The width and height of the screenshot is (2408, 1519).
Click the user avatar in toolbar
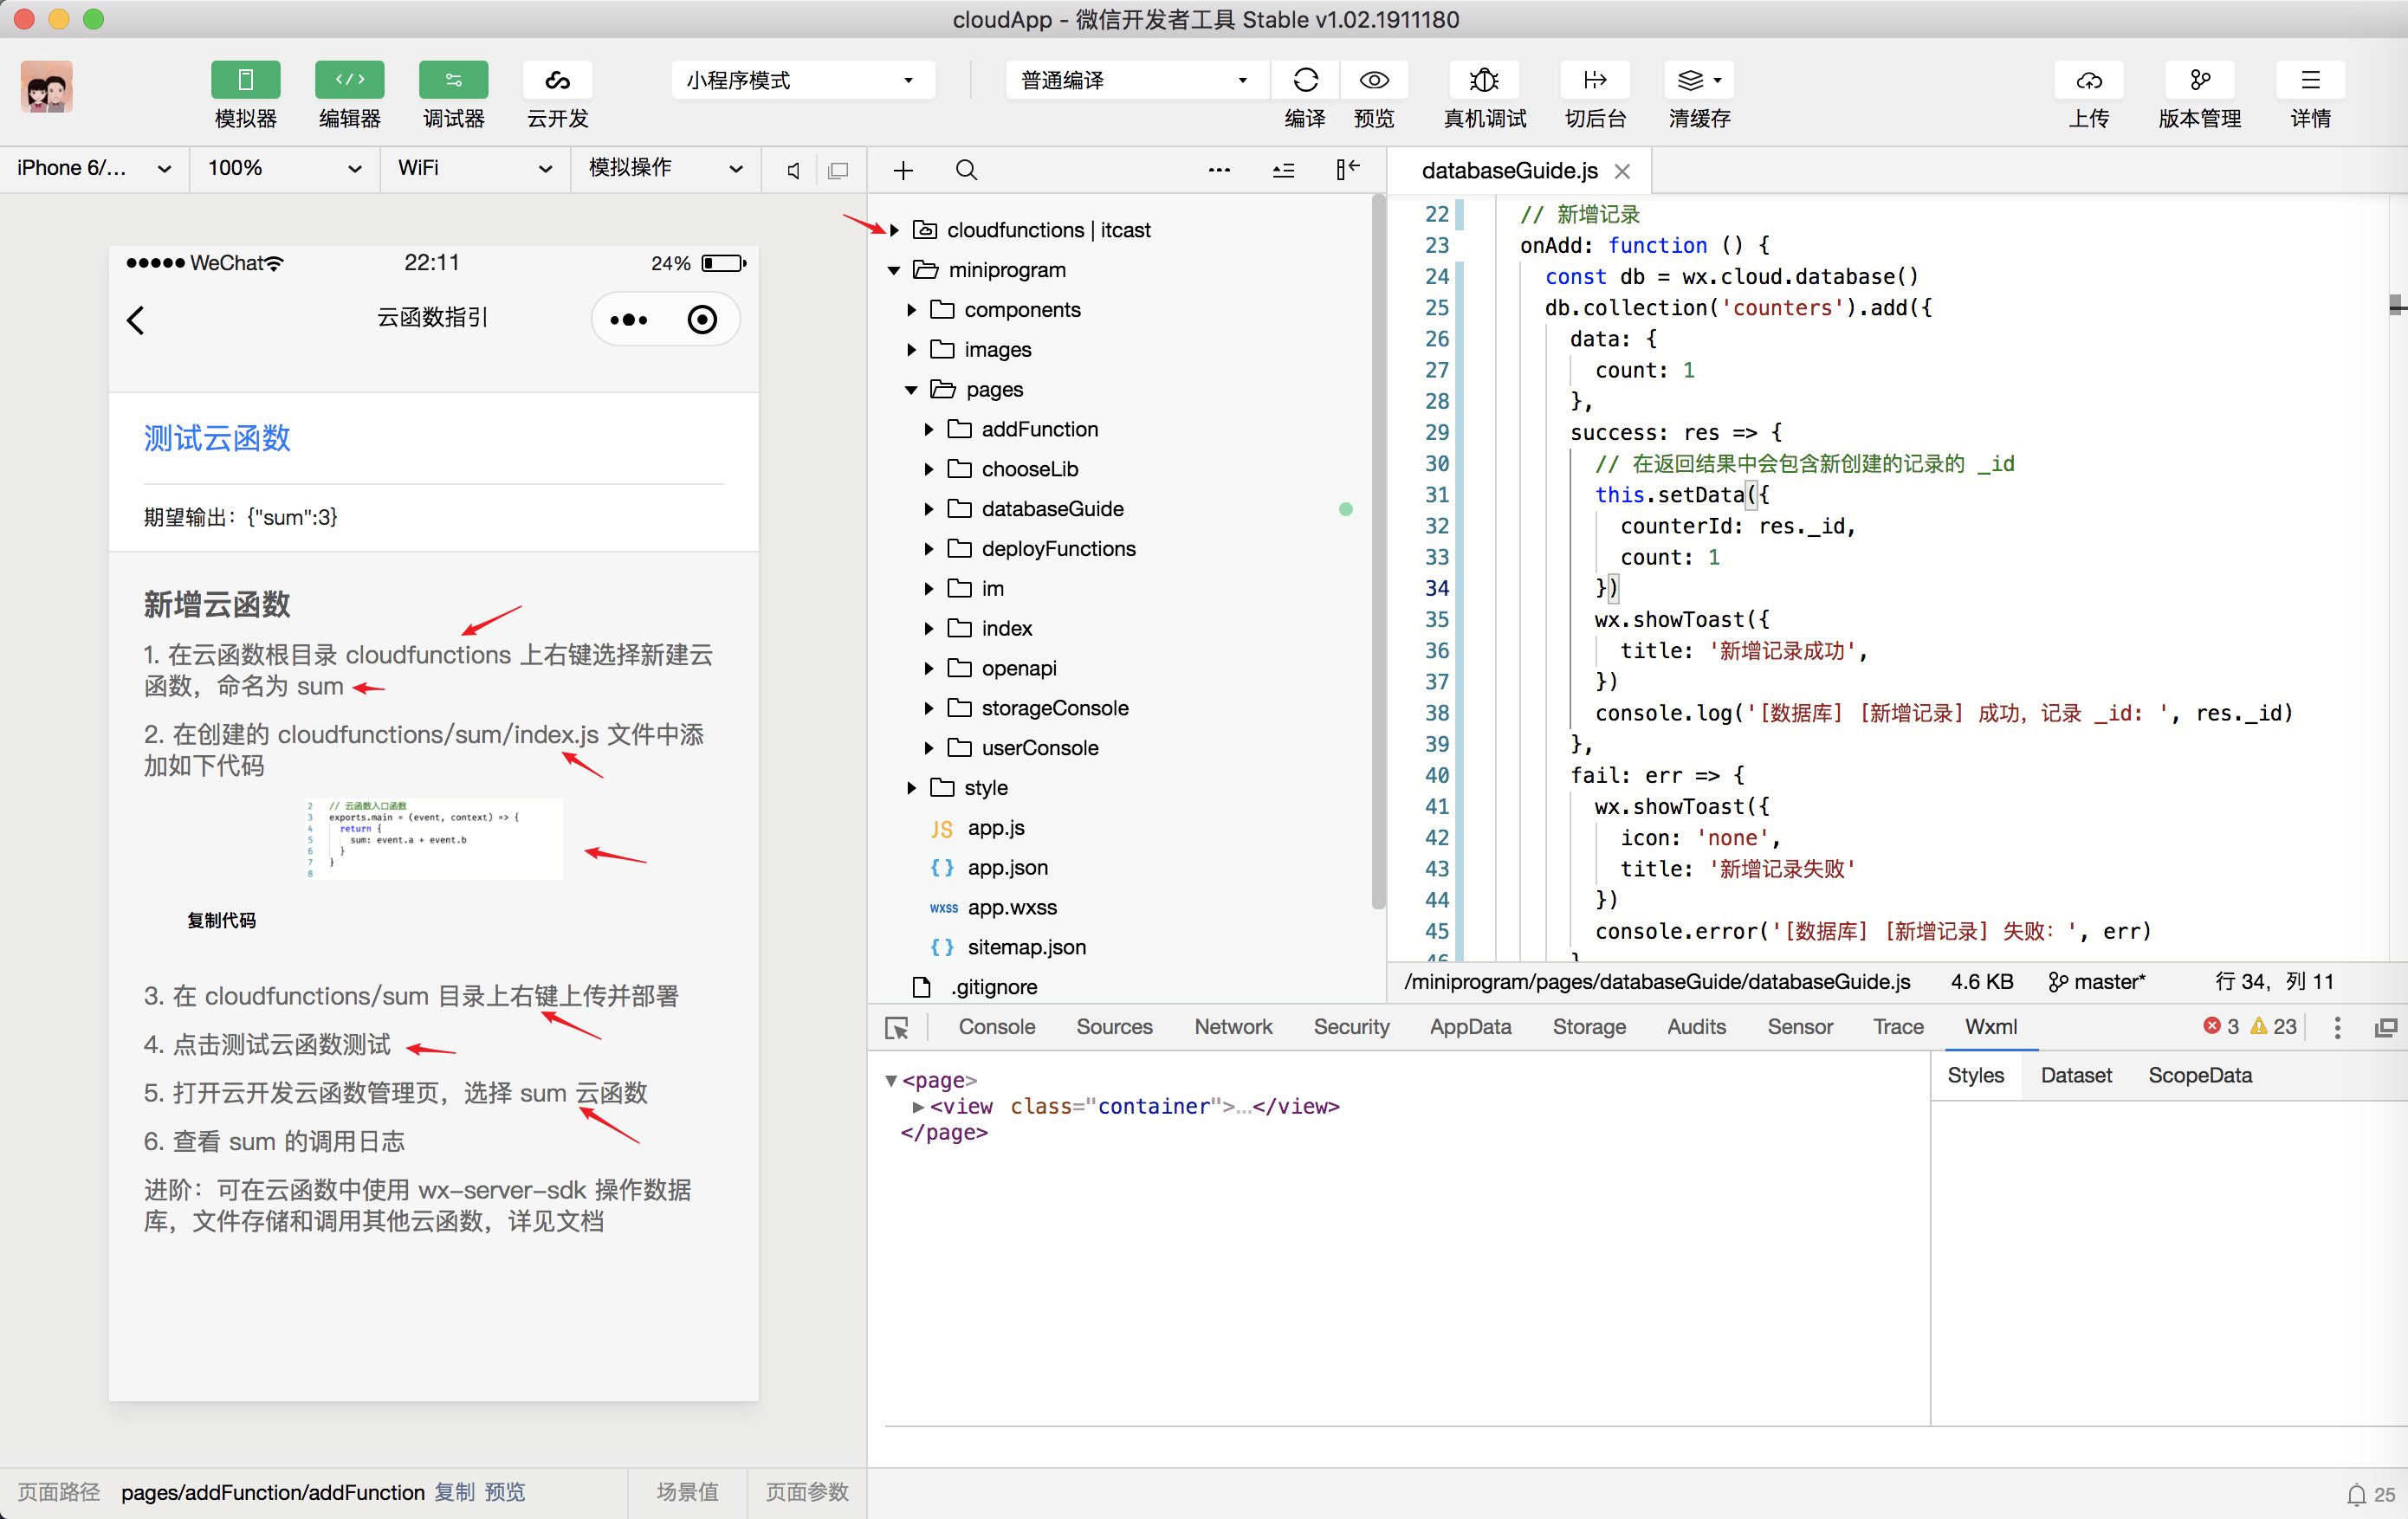tap(46, 86)
